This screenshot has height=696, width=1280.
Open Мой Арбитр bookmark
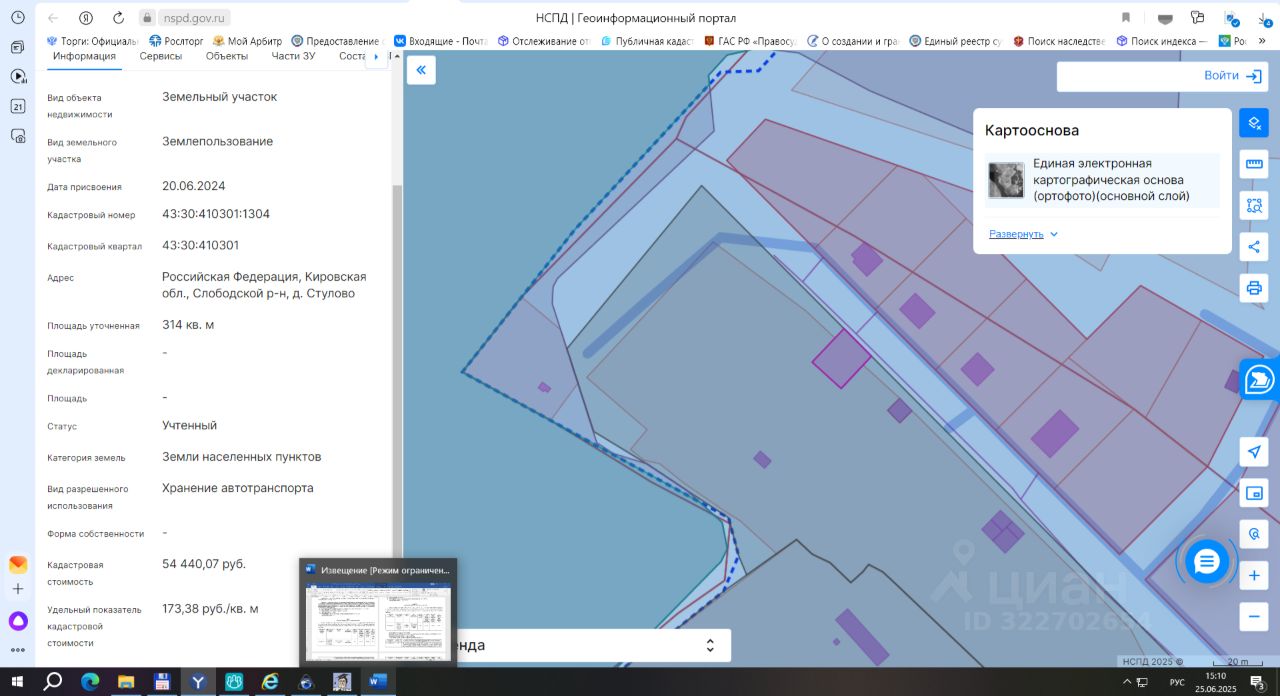[247, 41]
